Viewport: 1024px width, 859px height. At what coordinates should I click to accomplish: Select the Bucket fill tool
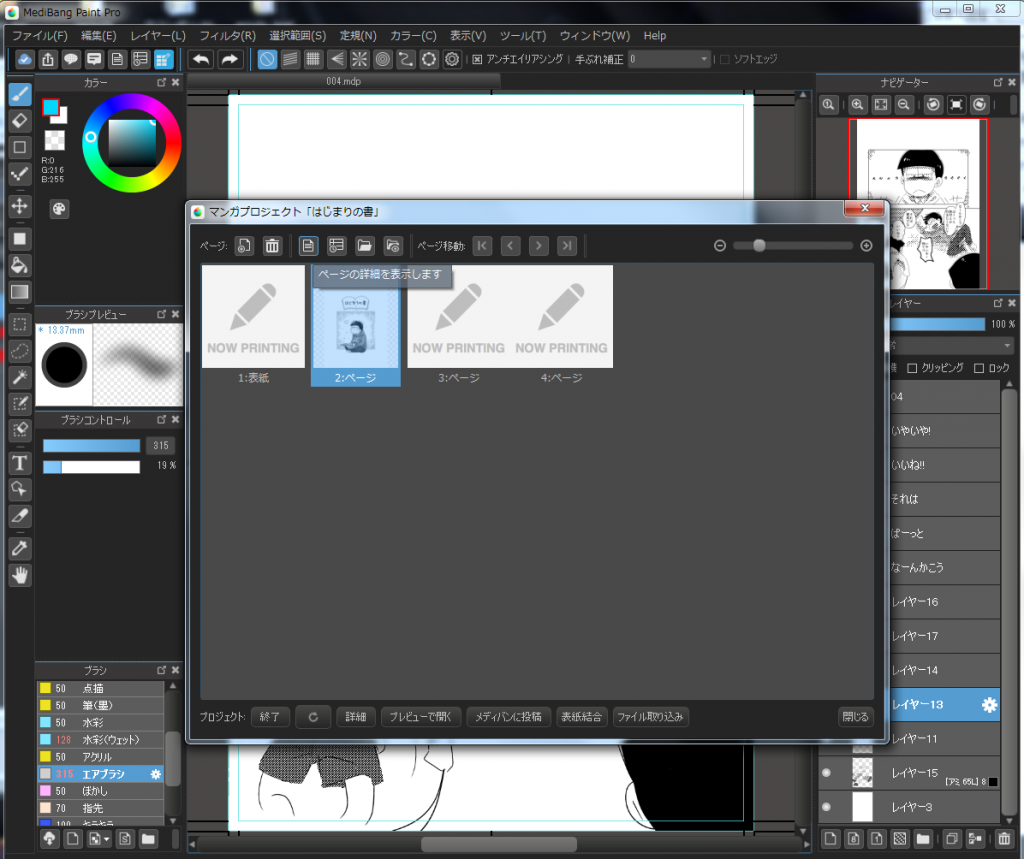click(x=20, y=265)
